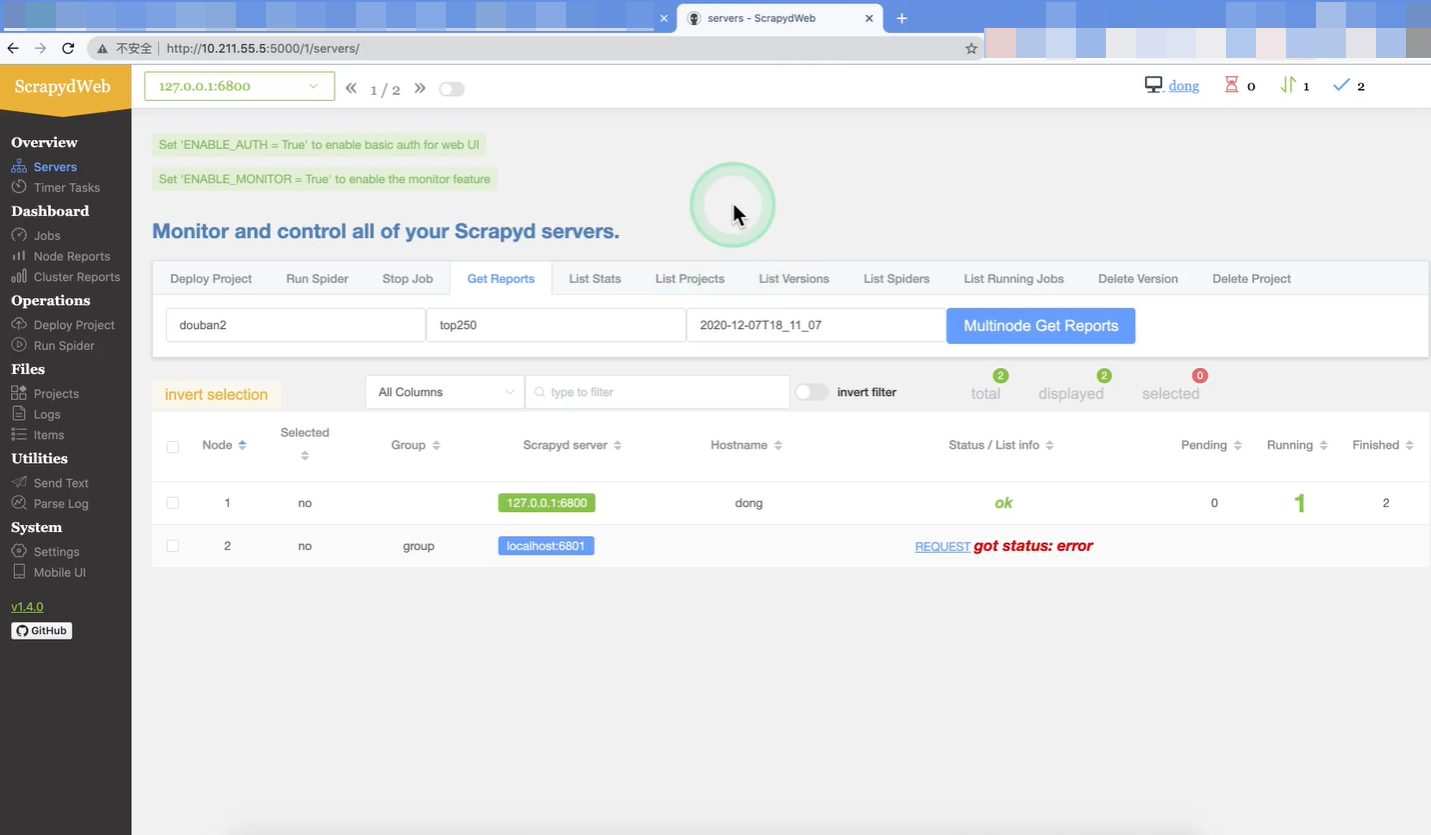This screenshot has width=1431, height=835.
Task: Open the GitHub badge link
Action: coord(42,631)
